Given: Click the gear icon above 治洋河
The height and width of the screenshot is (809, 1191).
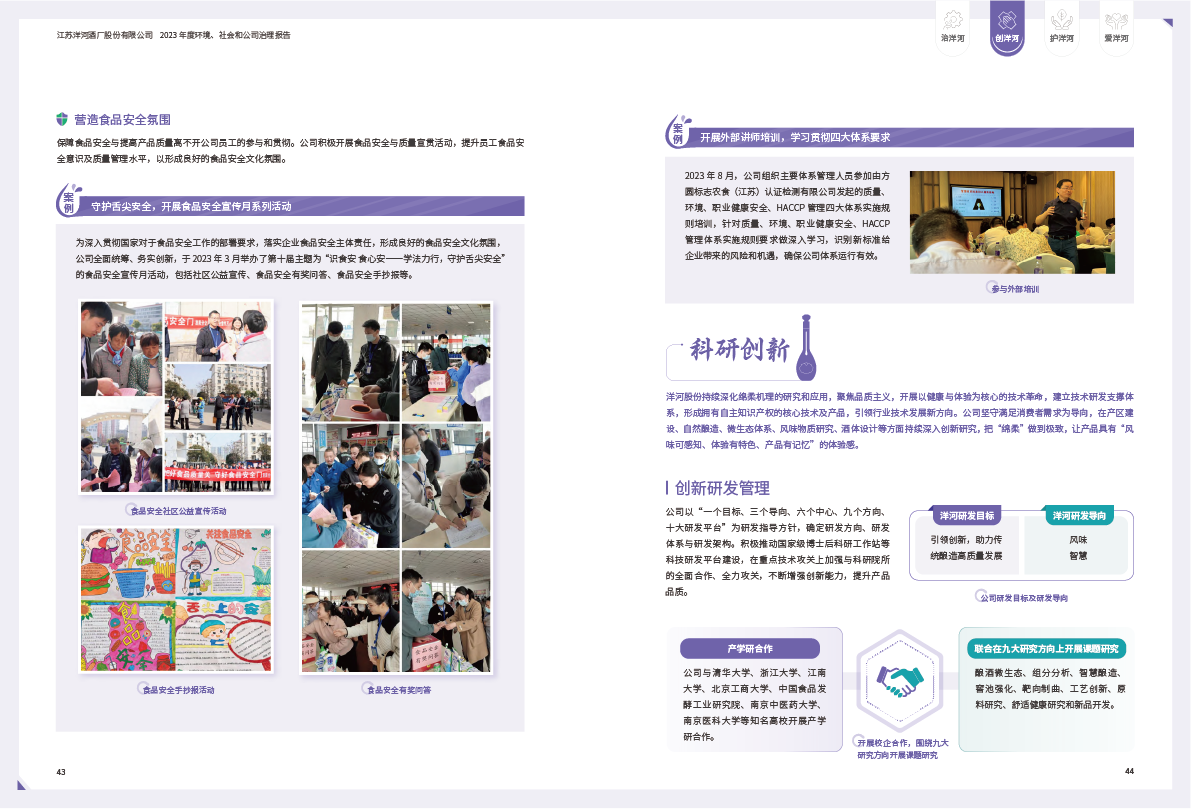Looking at the screenshot, I should [x=952, y=18].
